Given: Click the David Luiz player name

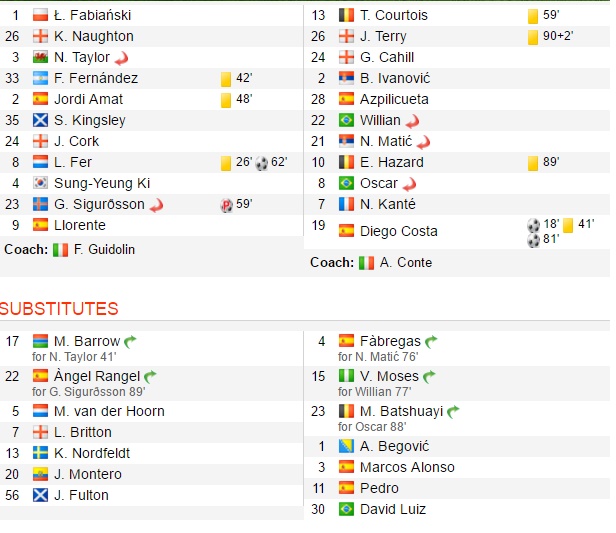Looking at the screenshot, I should pyautogui.click(x=394, y=509).
